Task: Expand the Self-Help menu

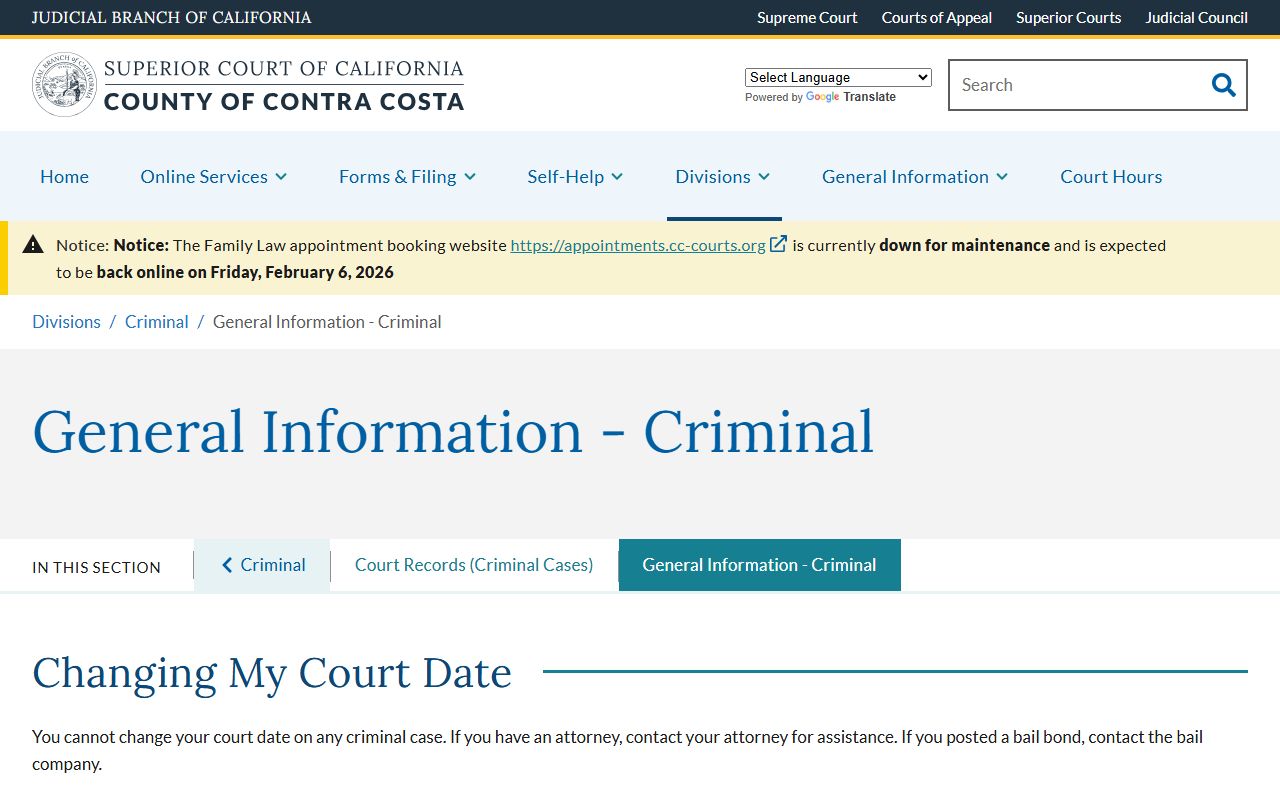Action: click(575, 176)
